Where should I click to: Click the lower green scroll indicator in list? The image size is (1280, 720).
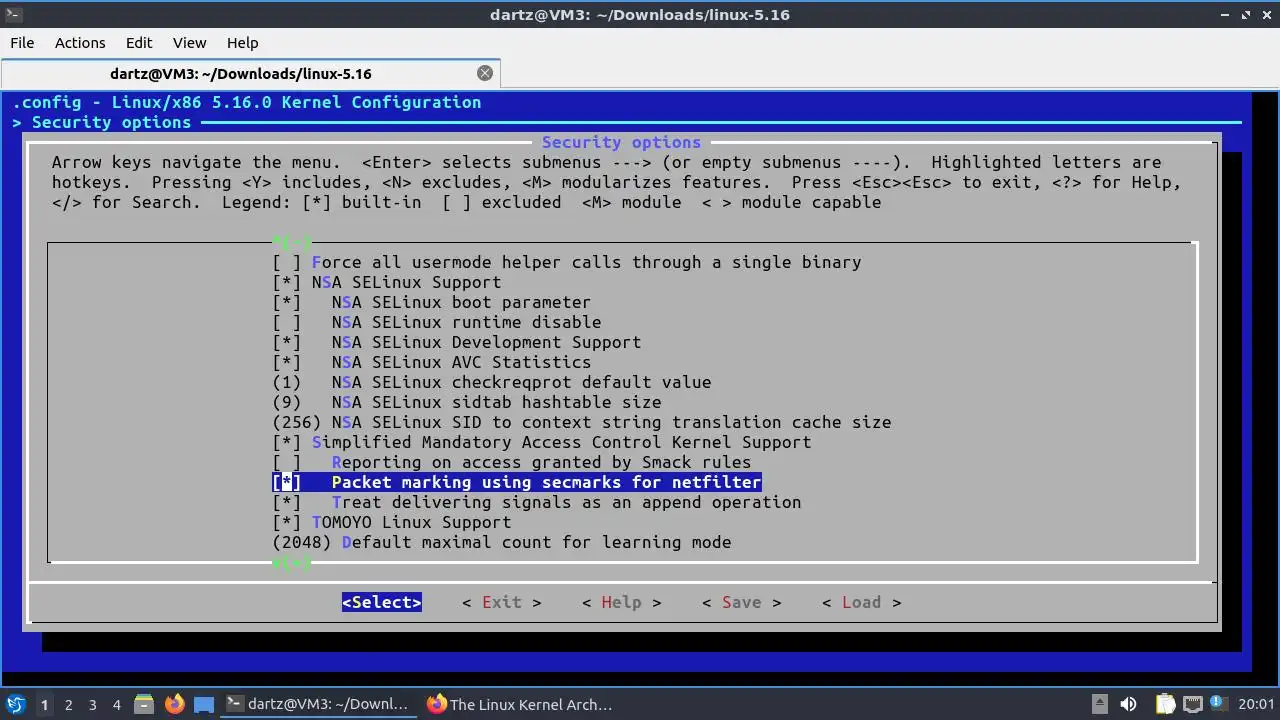pyautogui.click(x=292, y=563)
